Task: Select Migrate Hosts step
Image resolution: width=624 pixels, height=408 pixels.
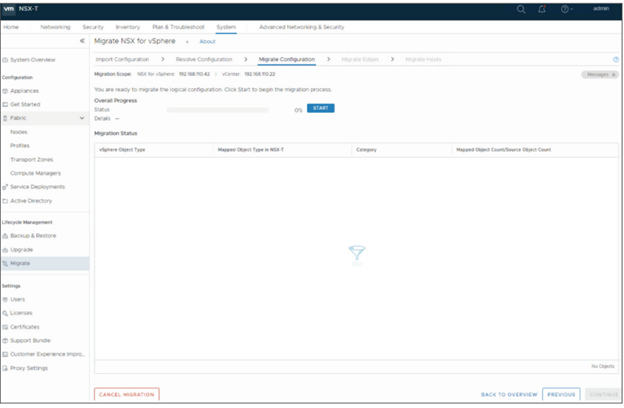Action: click(423, 59)
